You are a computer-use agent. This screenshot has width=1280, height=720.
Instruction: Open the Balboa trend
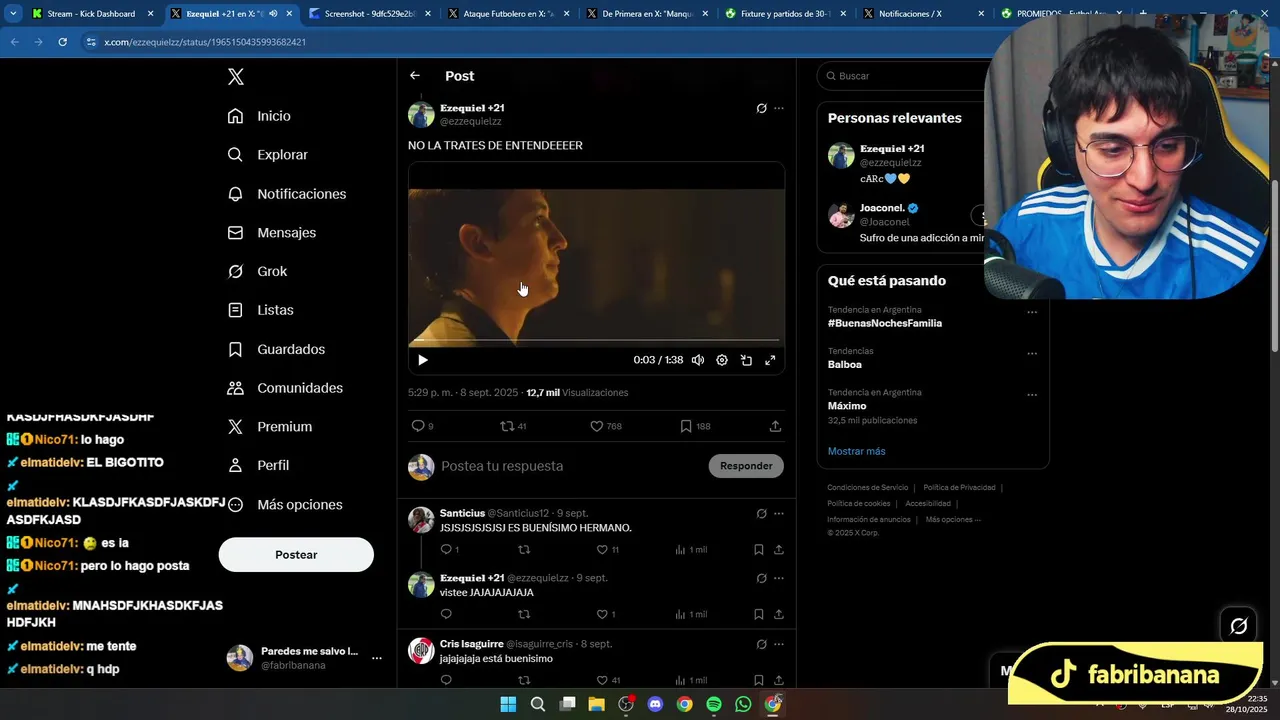pyautogui.click(x=845, y=365)
